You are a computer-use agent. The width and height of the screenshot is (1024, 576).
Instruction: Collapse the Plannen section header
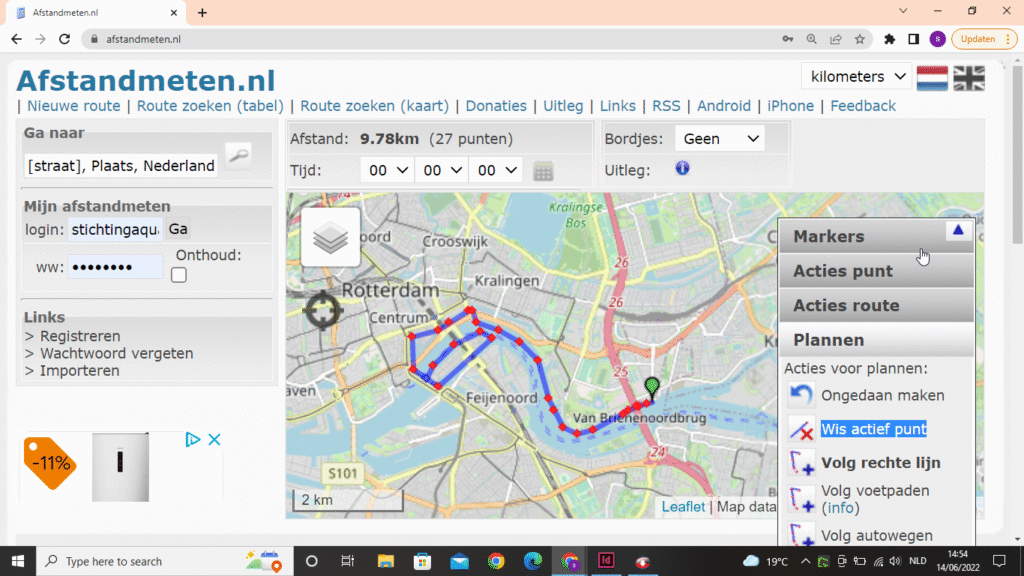tap(876, 340)
